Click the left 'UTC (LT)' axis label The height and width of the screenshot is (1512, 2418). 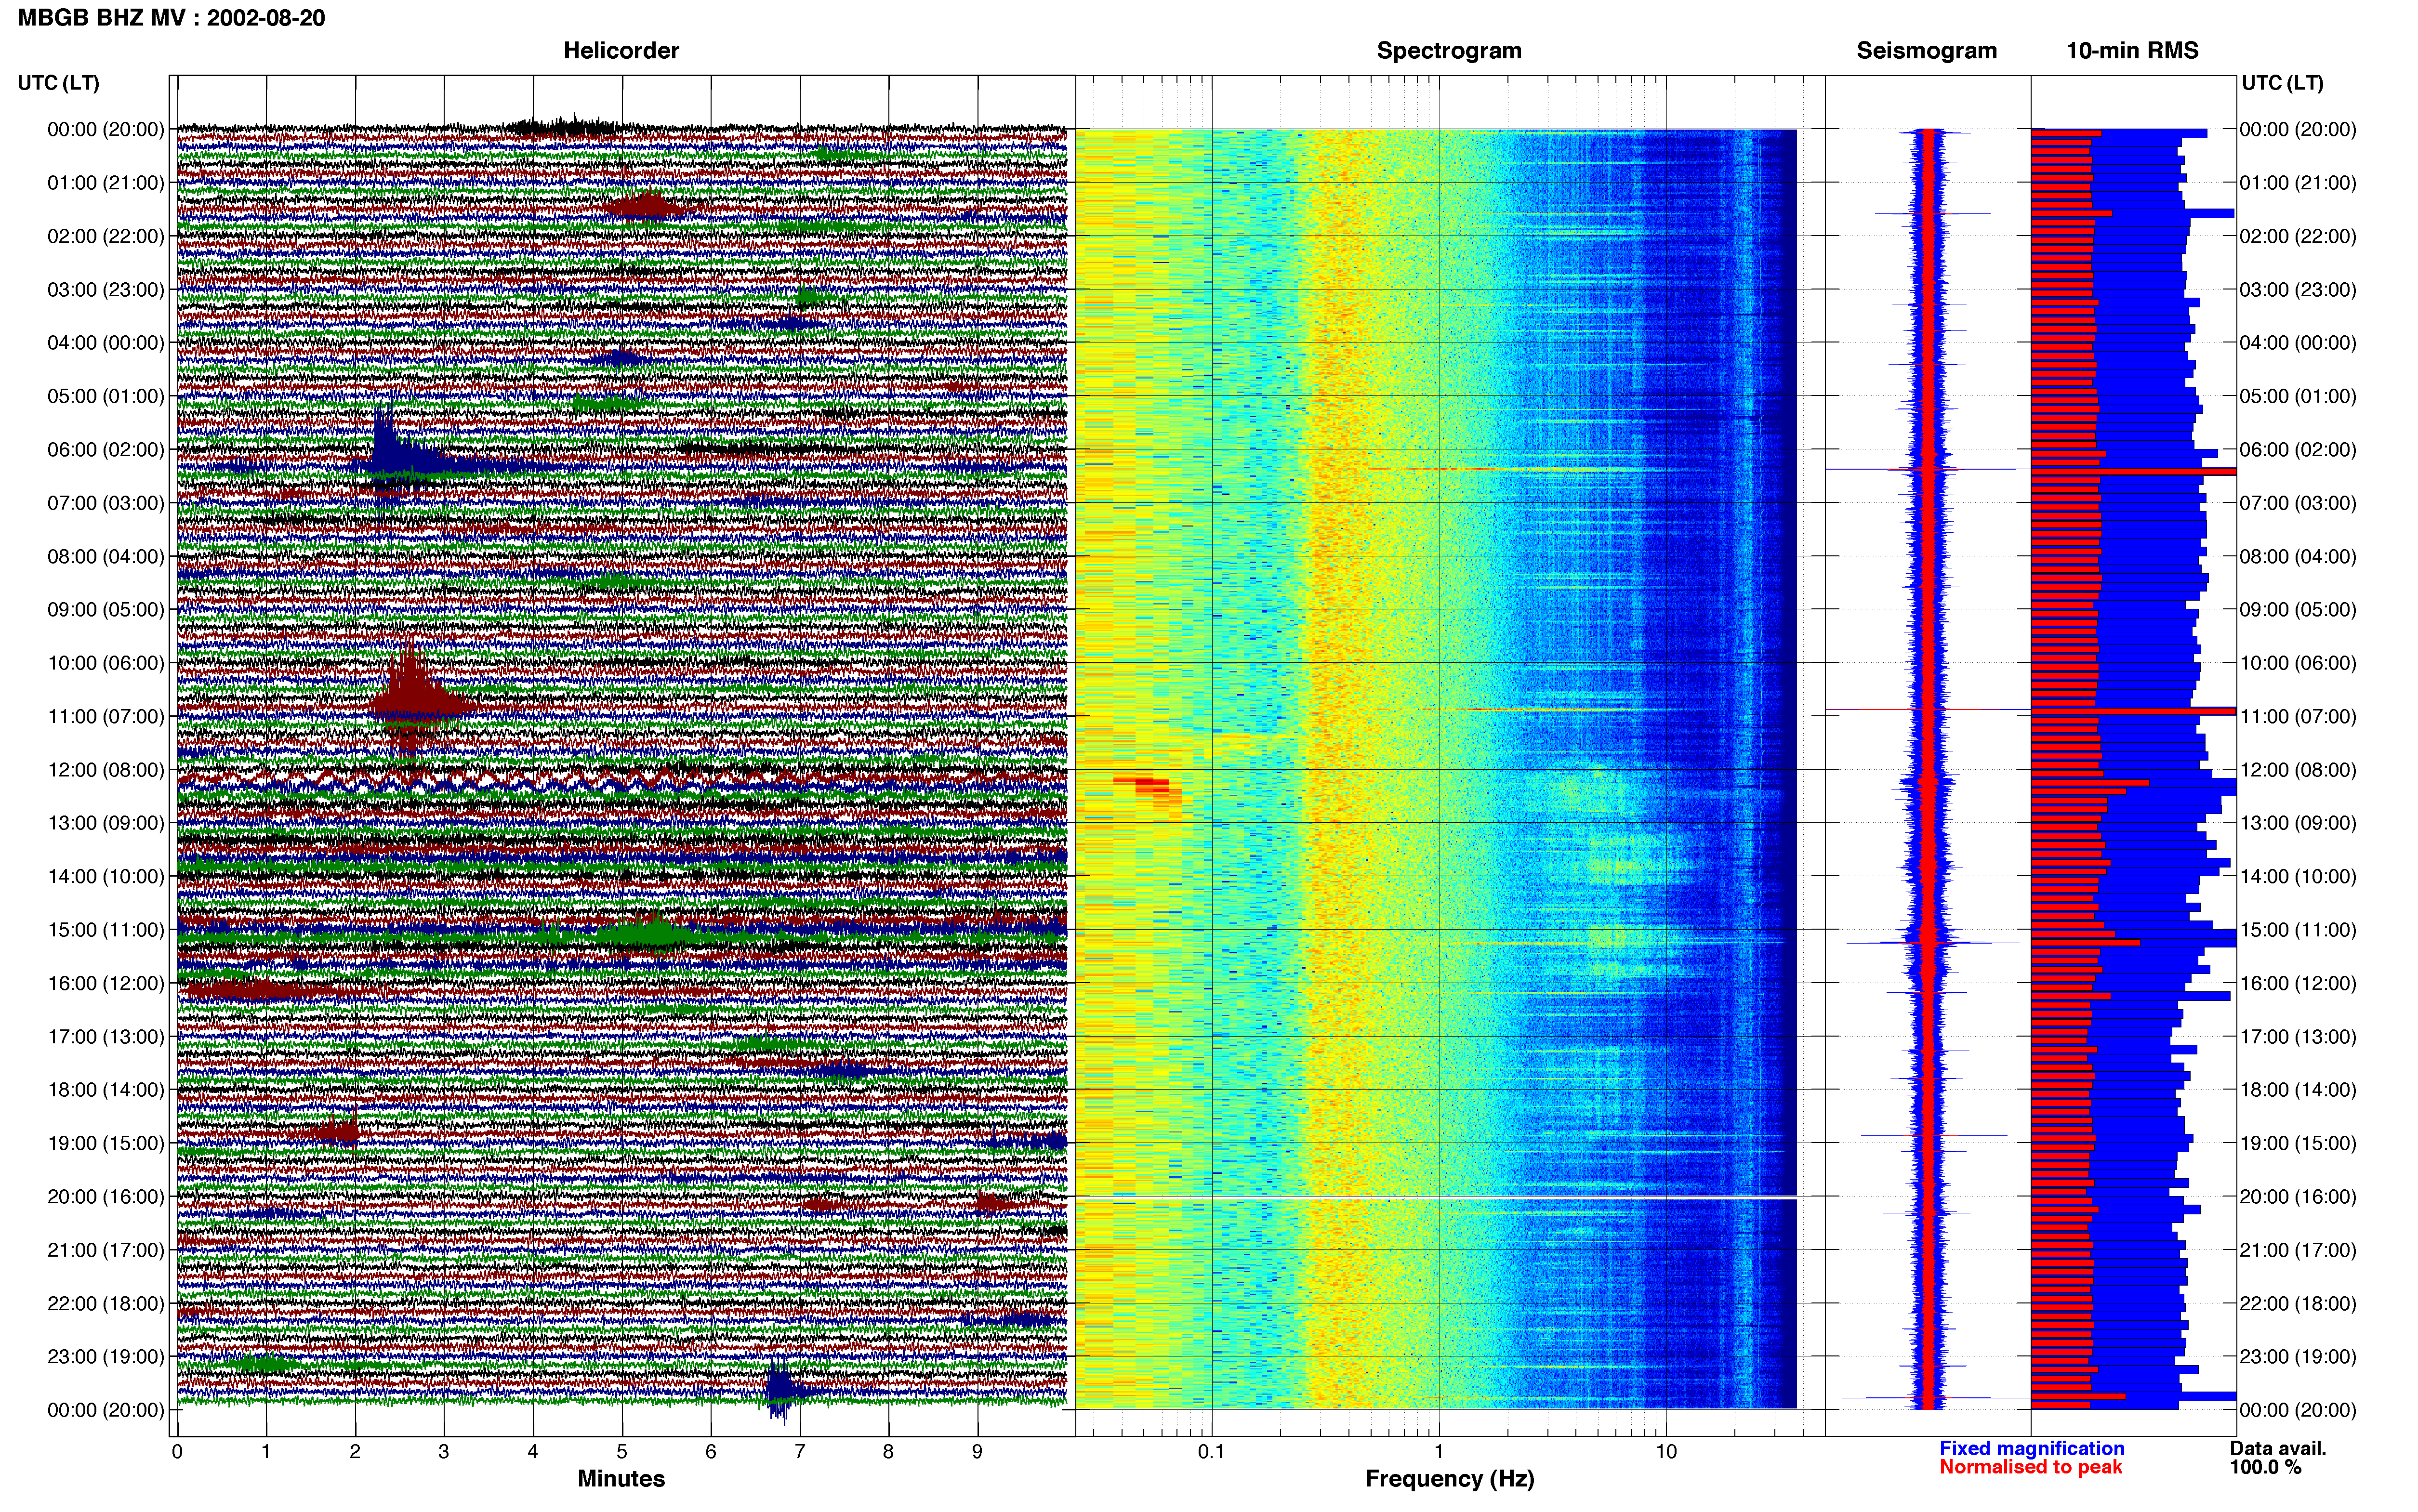58,83
